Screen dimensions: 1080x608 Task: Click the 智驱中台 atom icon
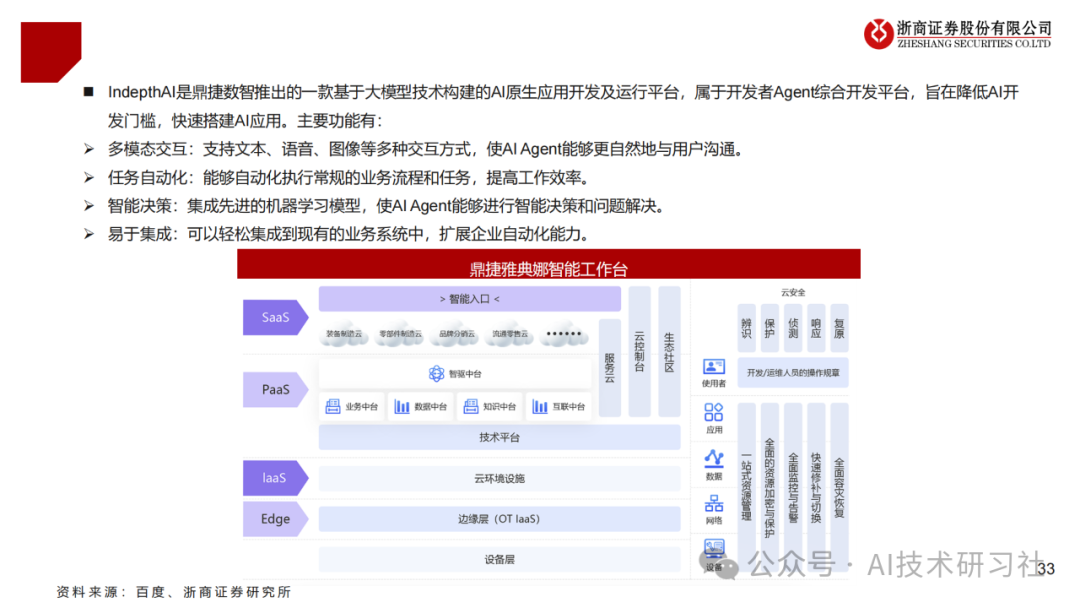coord(436,373)
